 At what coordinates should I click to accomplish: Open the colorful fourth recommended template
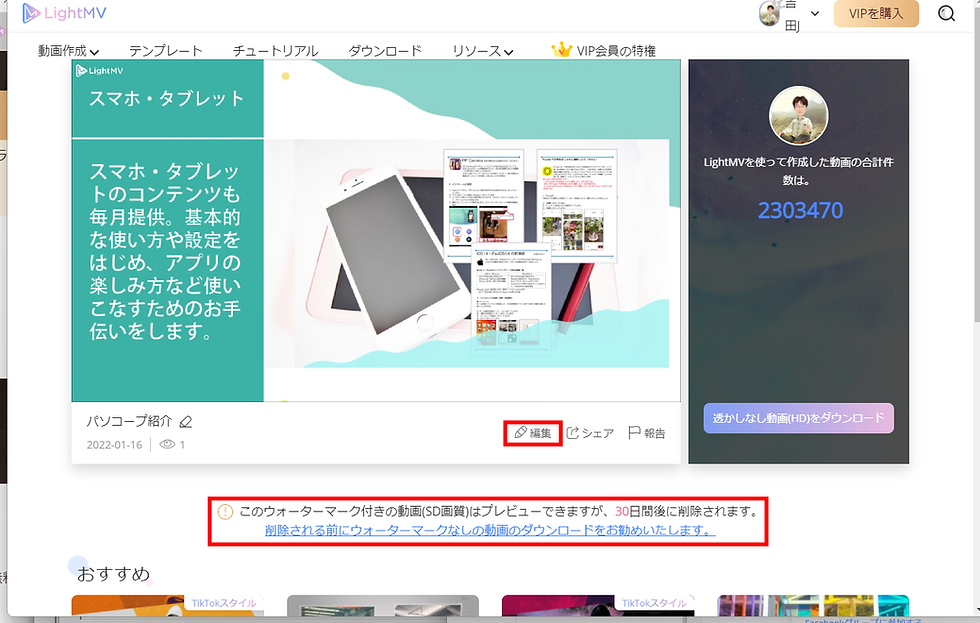pos(812,606)
